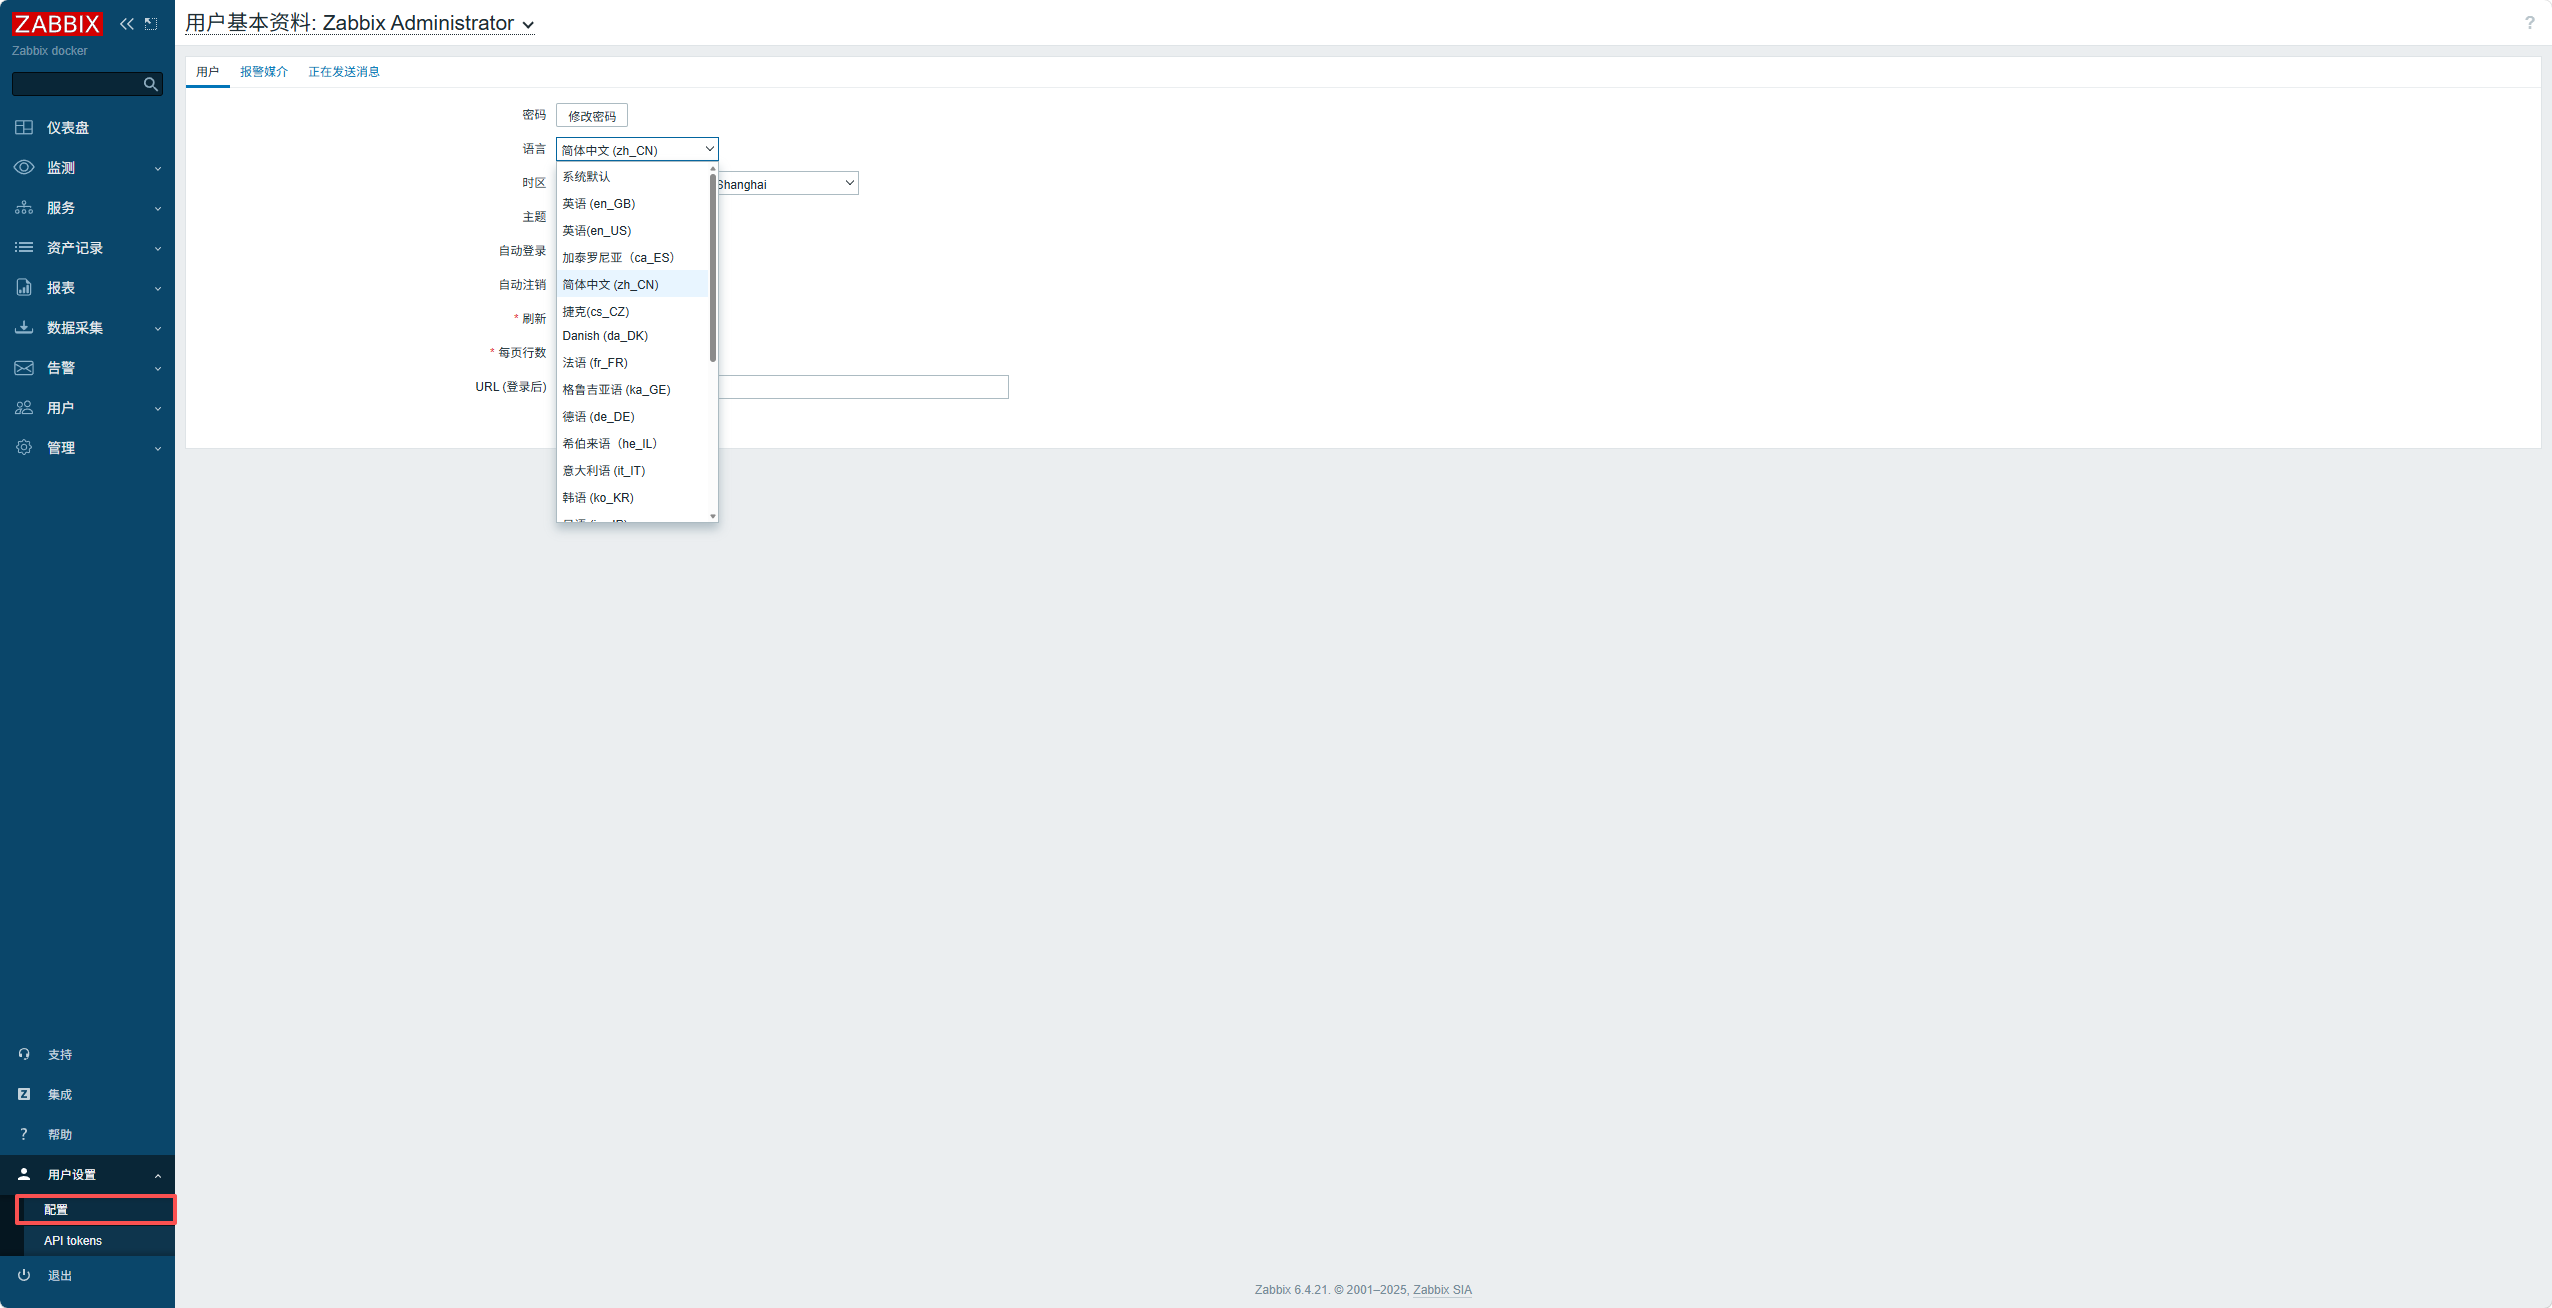Click the 资产记录 list icon
The image size is (2552, 1308).
tap(24, 247)
